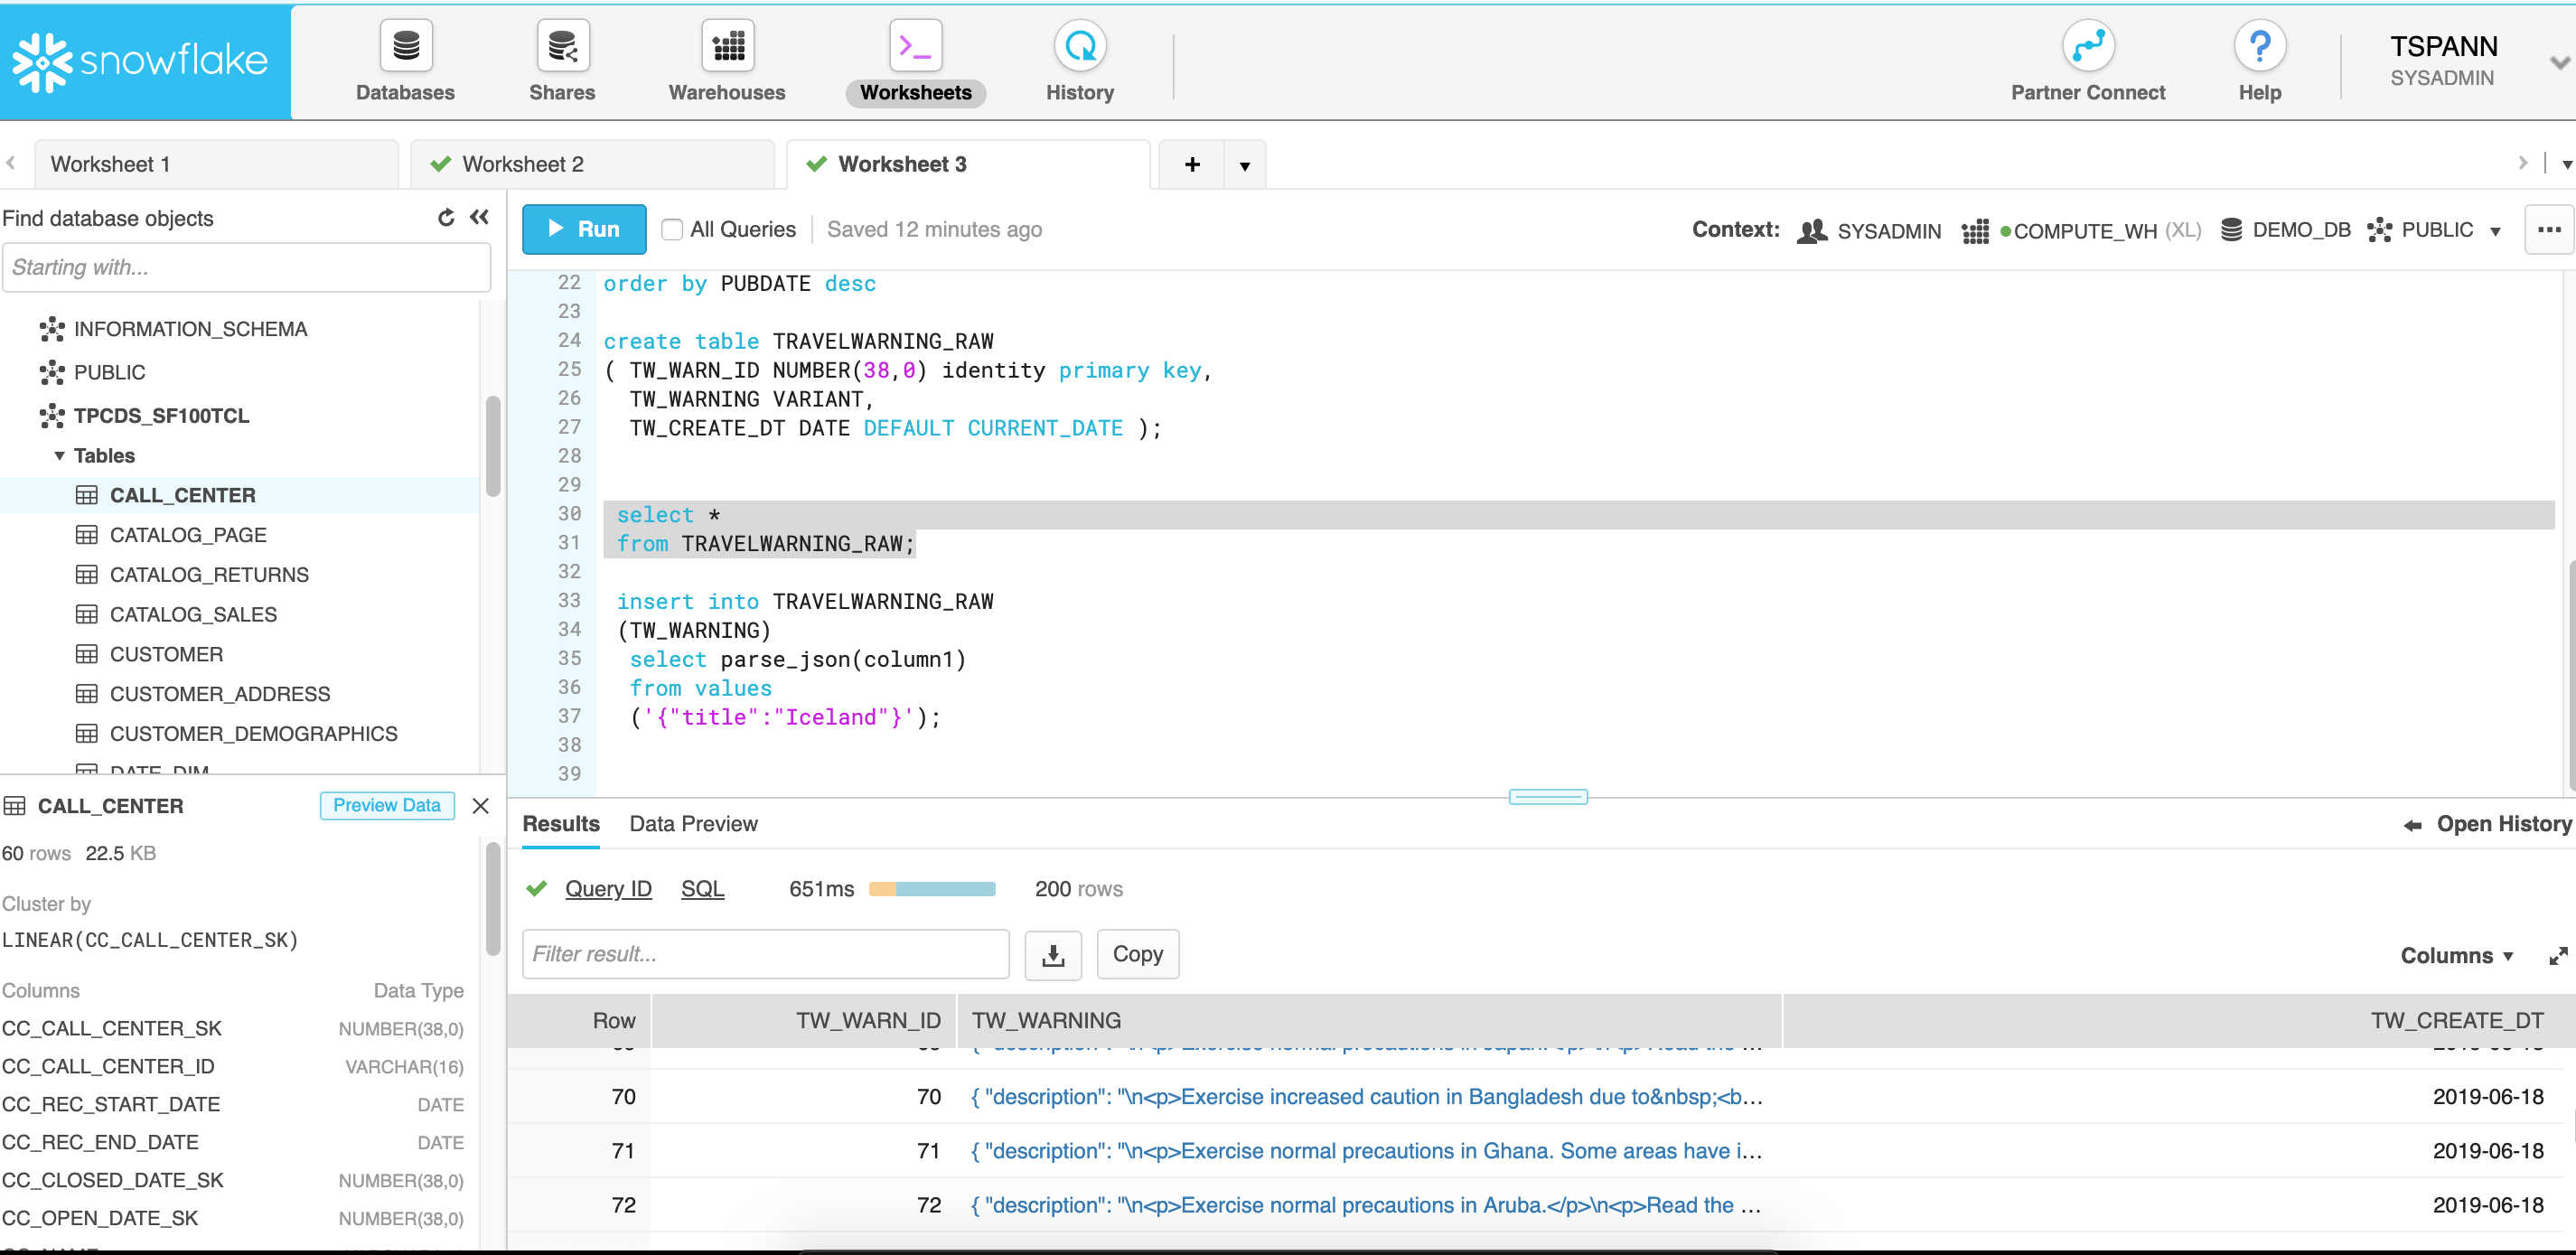Focus the Filter result input field
This screenshot has width=2576, height=1255.
coord(765,955)
